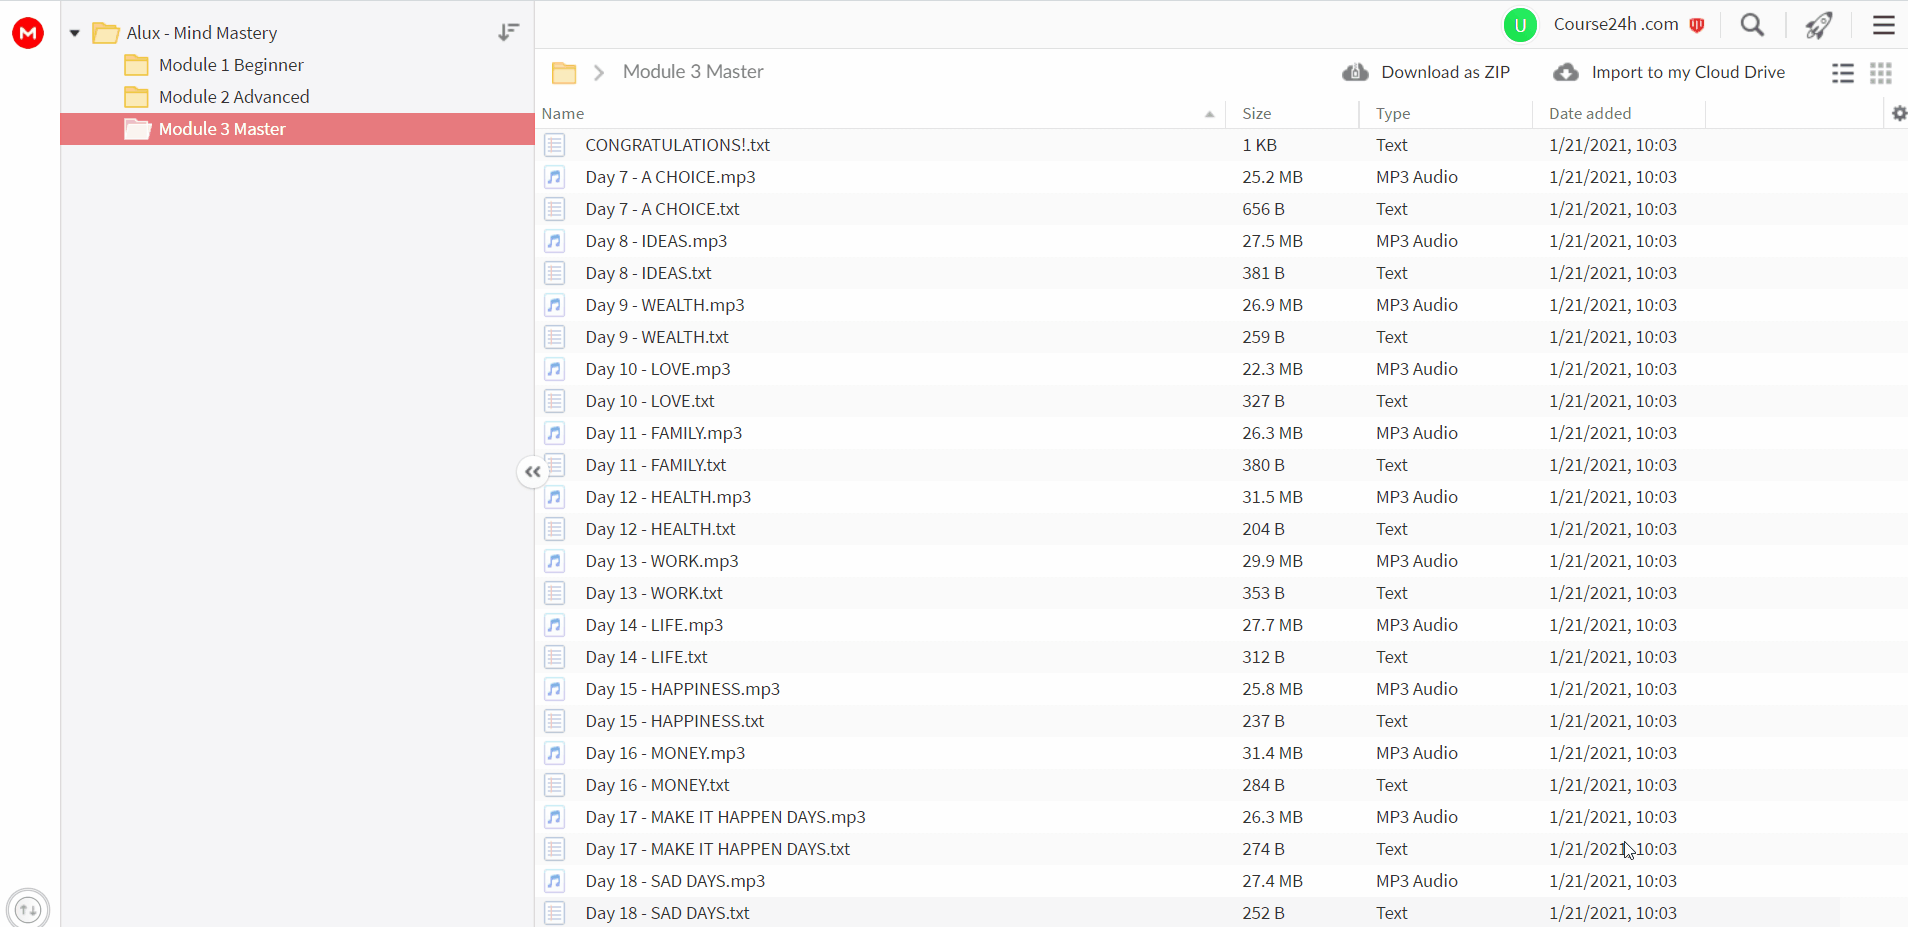The image size is (1908, 927).
Task: Click the MEGA logo icon
Action: 28,33
